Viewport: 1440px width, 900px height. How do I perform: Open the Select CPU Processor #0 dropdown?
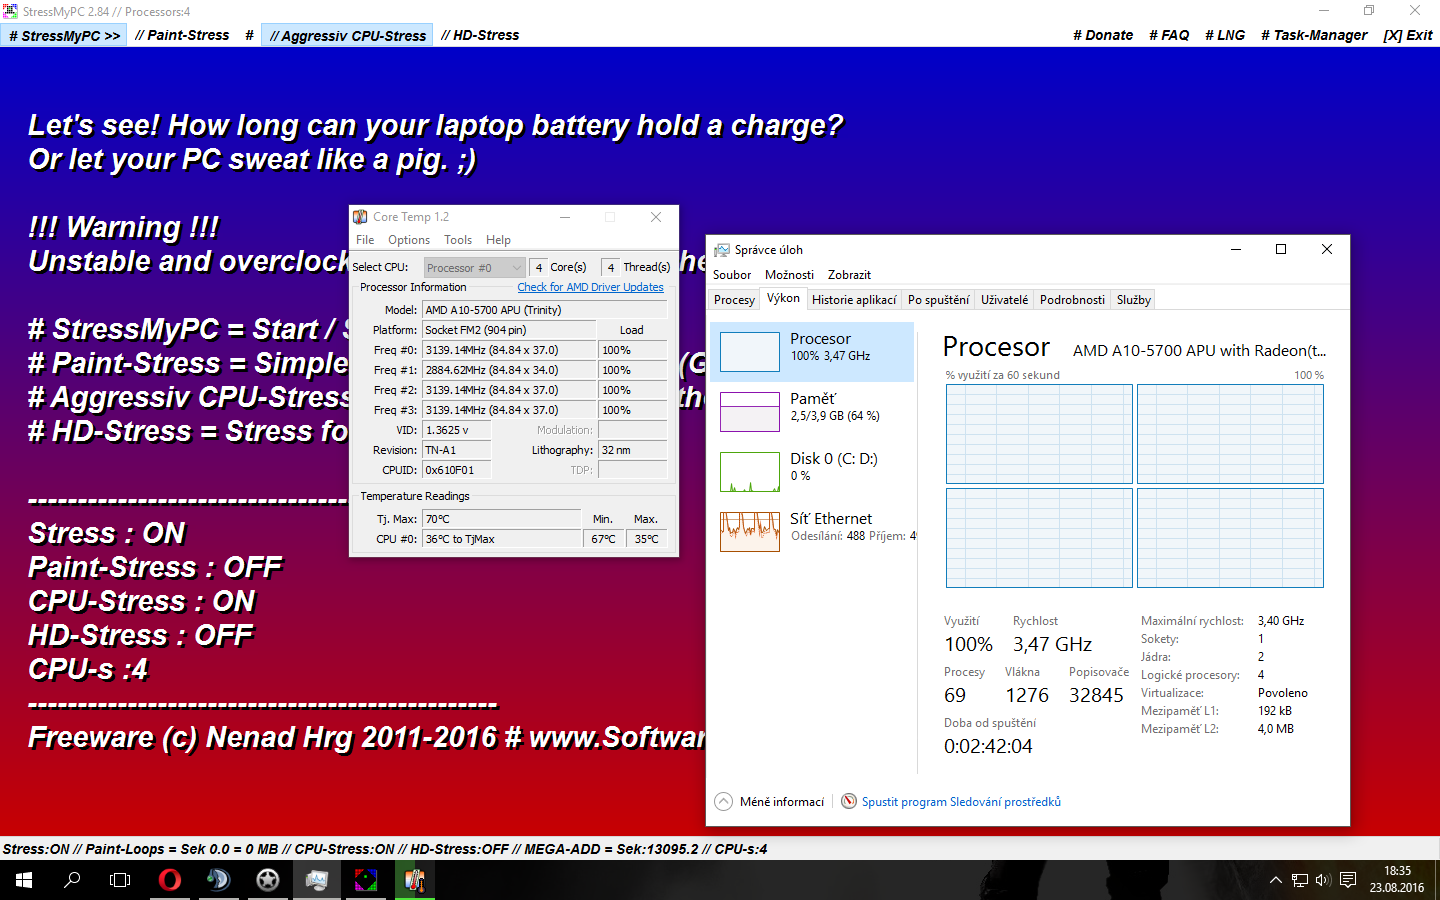(474, 267)
